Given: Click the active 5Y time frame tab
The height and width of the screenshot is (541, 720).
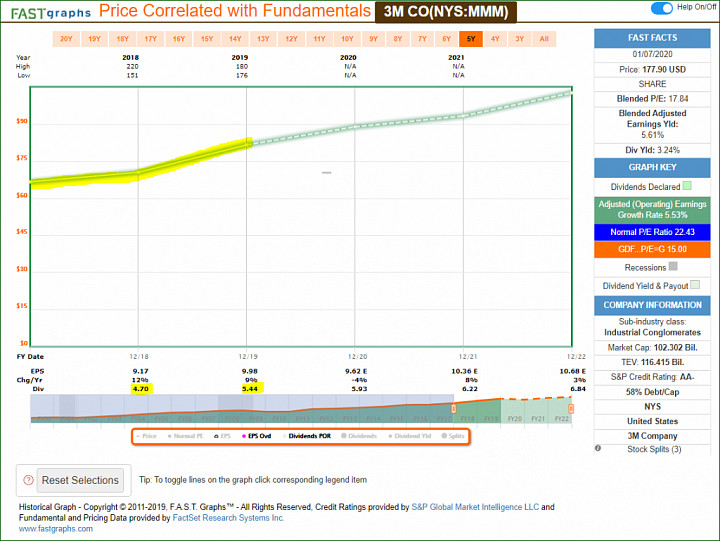Looking at the screenshot, I should click(x=471, y=39).
